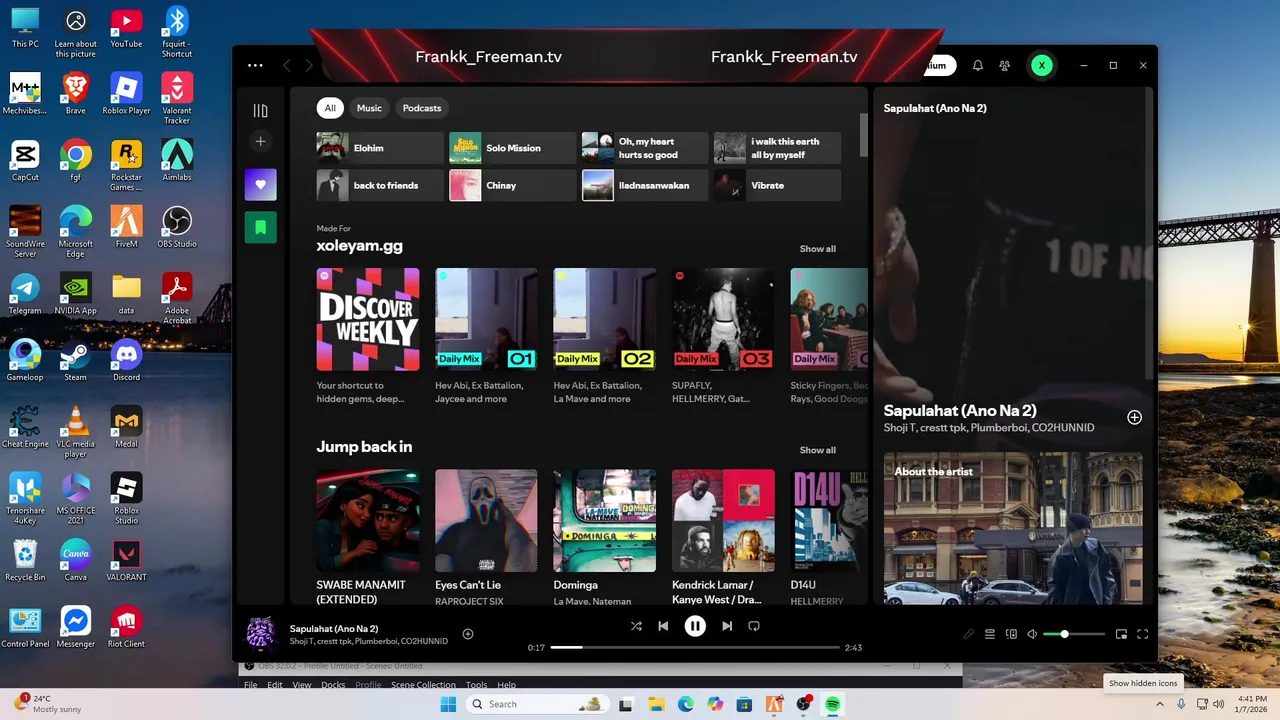The width and height of the screenshot is (1280, 720).
Task: Click now-playing album art in bottom bar
Action: (x=261, y=634)
